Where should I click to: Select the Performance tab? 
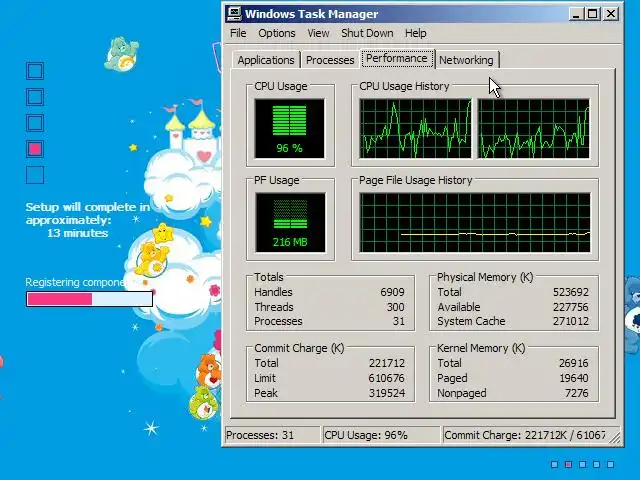tap(397, 58)
